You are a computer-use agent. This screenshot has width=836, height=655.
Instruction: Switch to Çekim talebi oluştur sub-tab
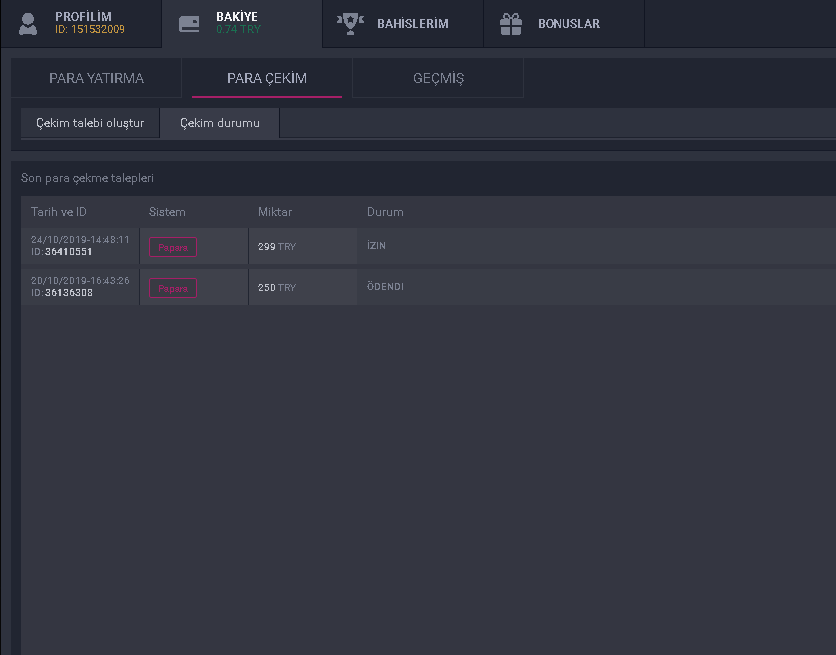pyautogui.click(x=90, y=123)
